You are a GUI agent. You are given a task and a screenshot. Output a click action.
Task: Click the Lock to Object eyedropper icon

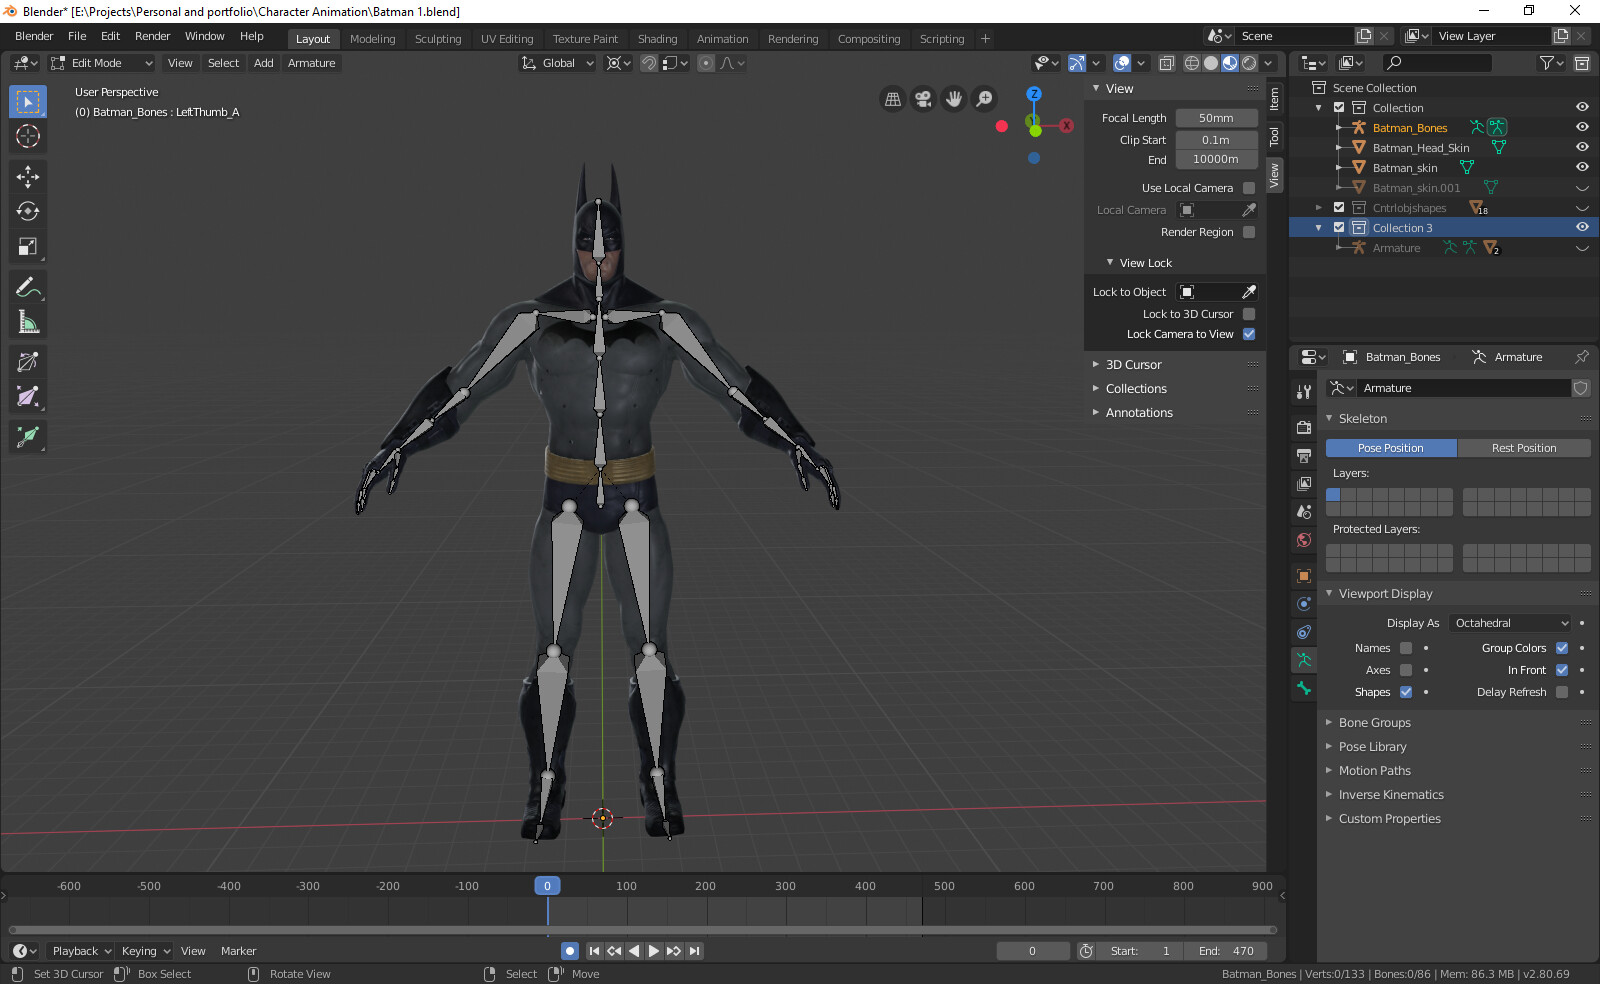1249,292
